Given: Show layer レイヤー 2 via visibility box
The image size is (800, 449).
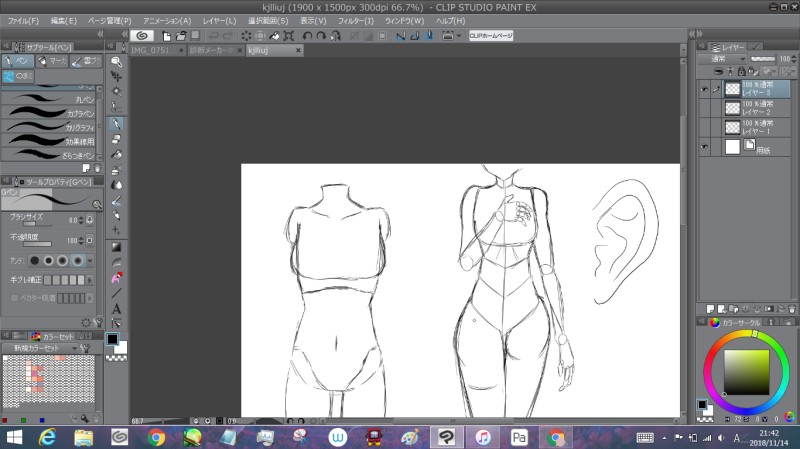Looking at the screenshot, I should pyautogui.click(x=704, y=108).
